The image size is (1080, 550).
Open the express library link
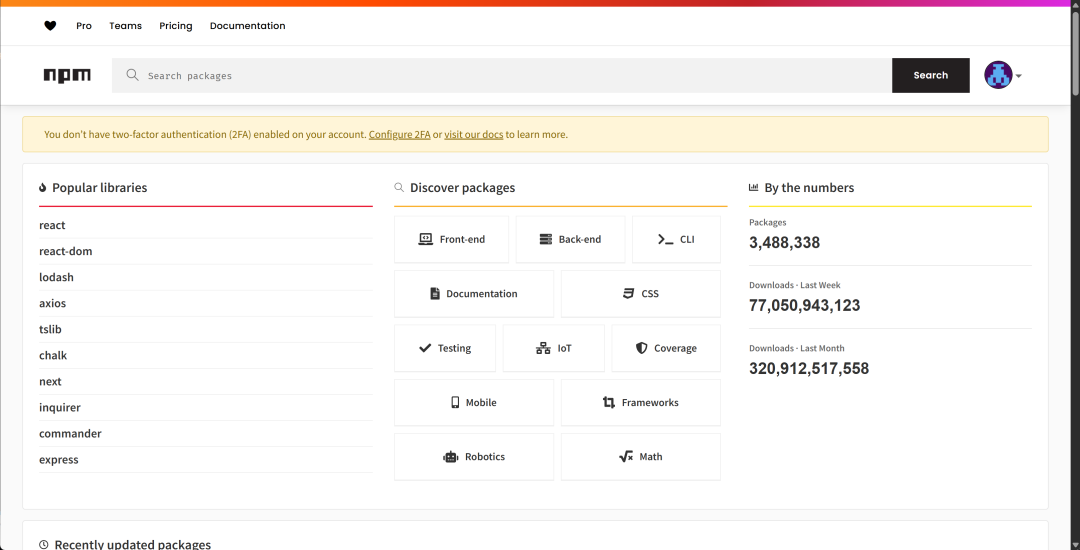click(x=59, y=460)
